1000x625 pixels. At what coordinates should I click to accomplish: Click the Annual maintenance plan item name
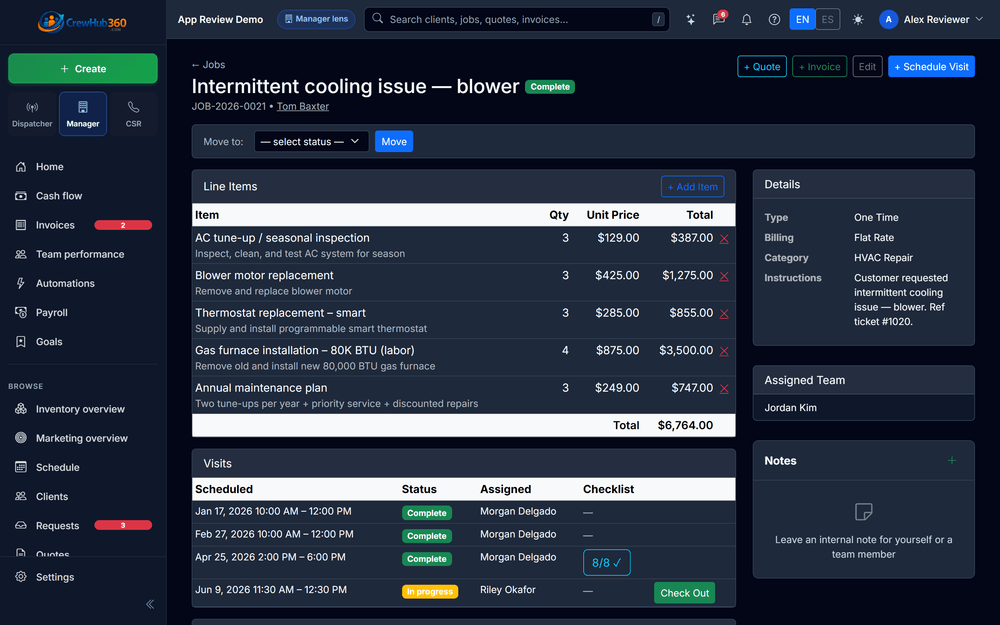point(261,388)
